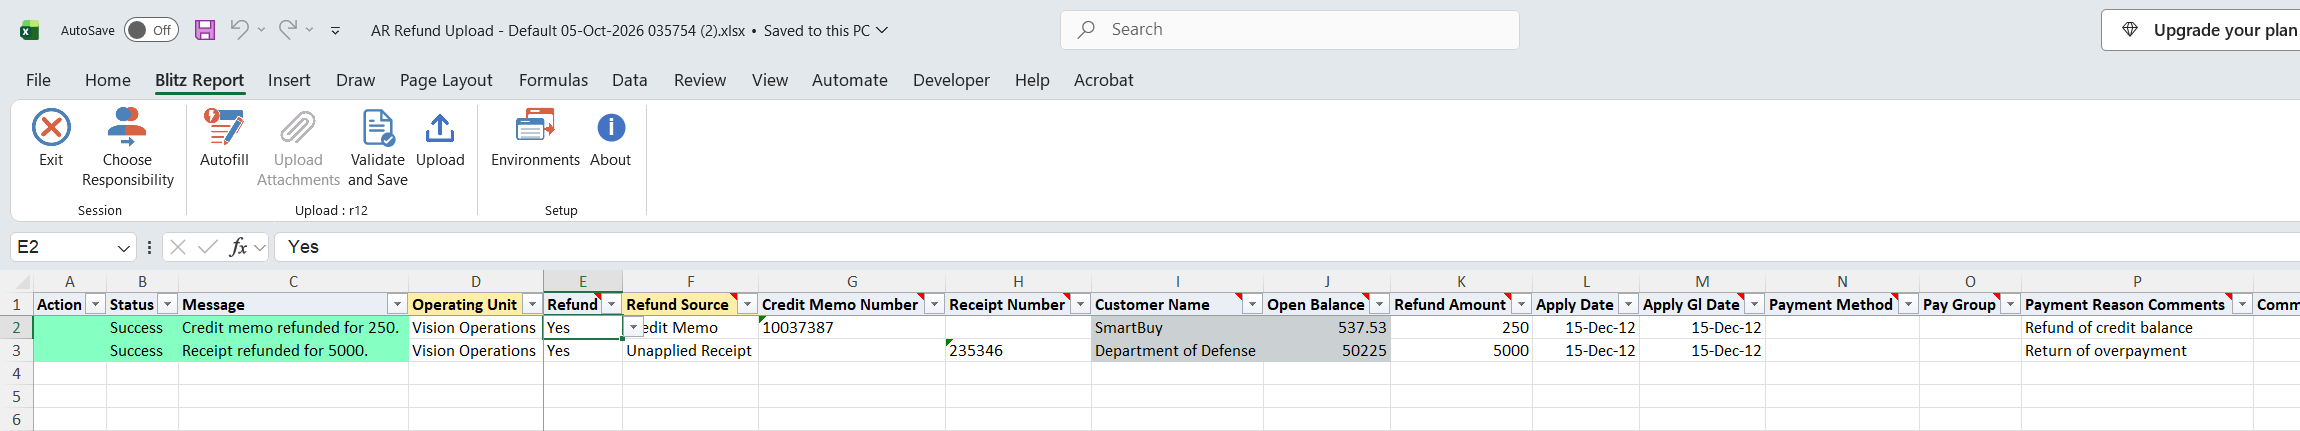This screenshot has height=431, width=2300.
Task: Click Upload Attachments paperclip icon
Action: 298,128
